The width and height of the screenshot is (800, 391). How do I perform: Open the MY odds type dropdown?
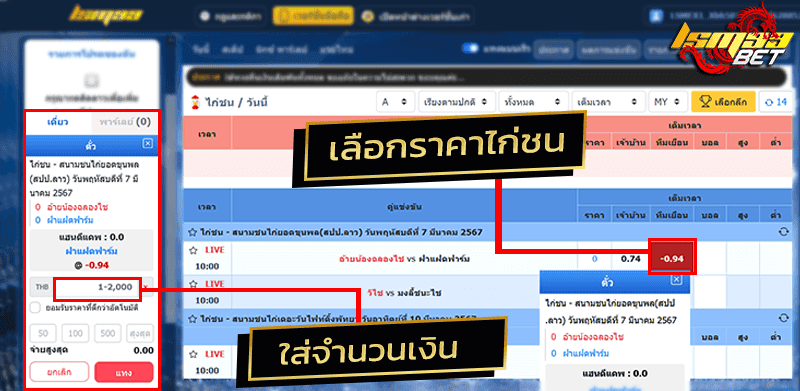click(x=667, y=102)
